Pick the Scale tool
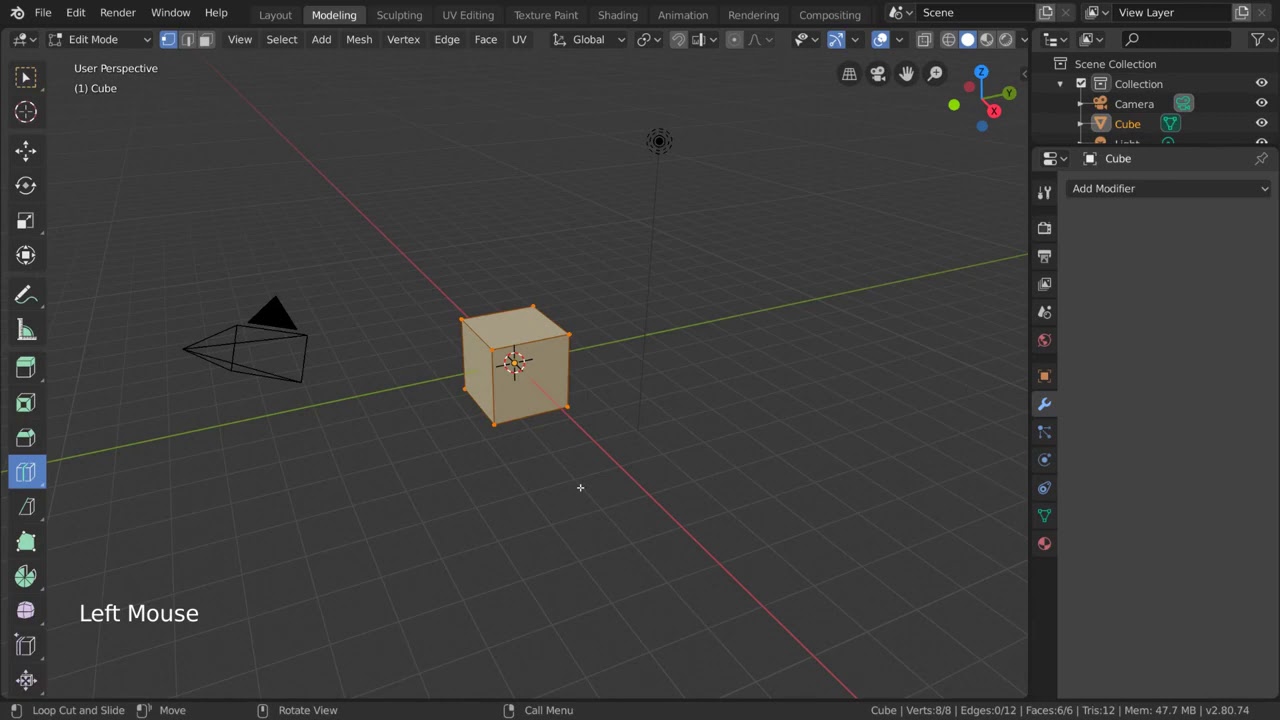The width and height of the screenshot is (1280, 720). [26, 221]
